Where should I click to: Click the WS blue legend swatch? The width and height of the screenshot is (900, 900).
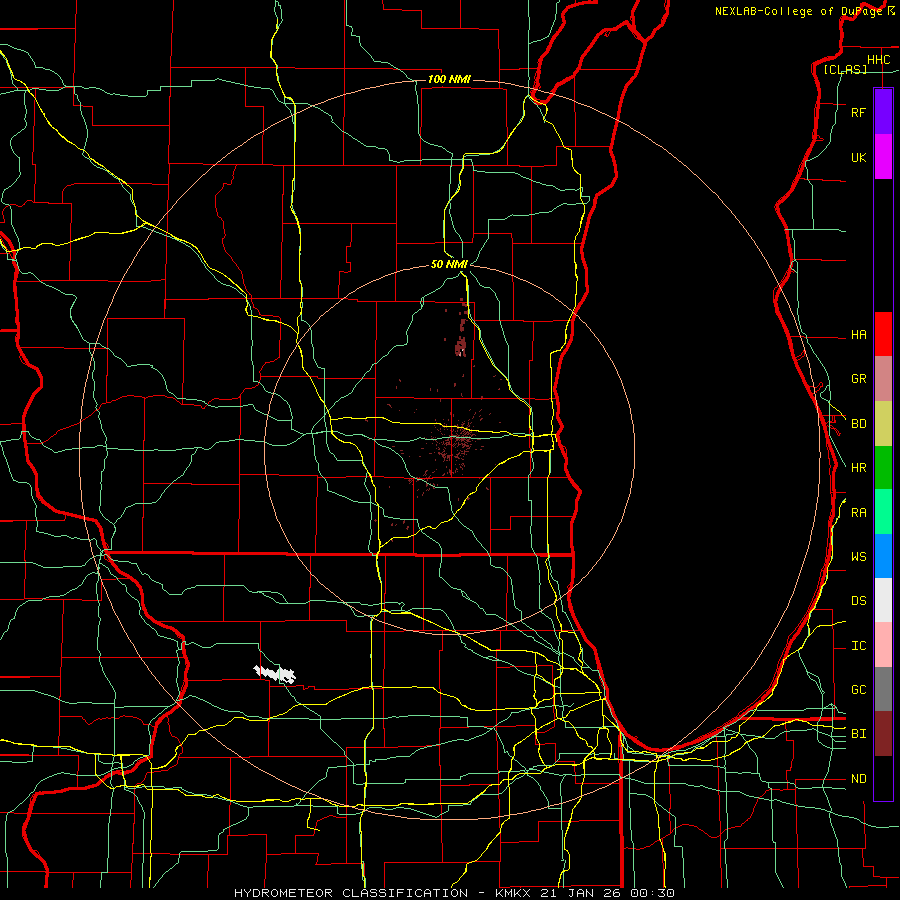tap(883, 556)
